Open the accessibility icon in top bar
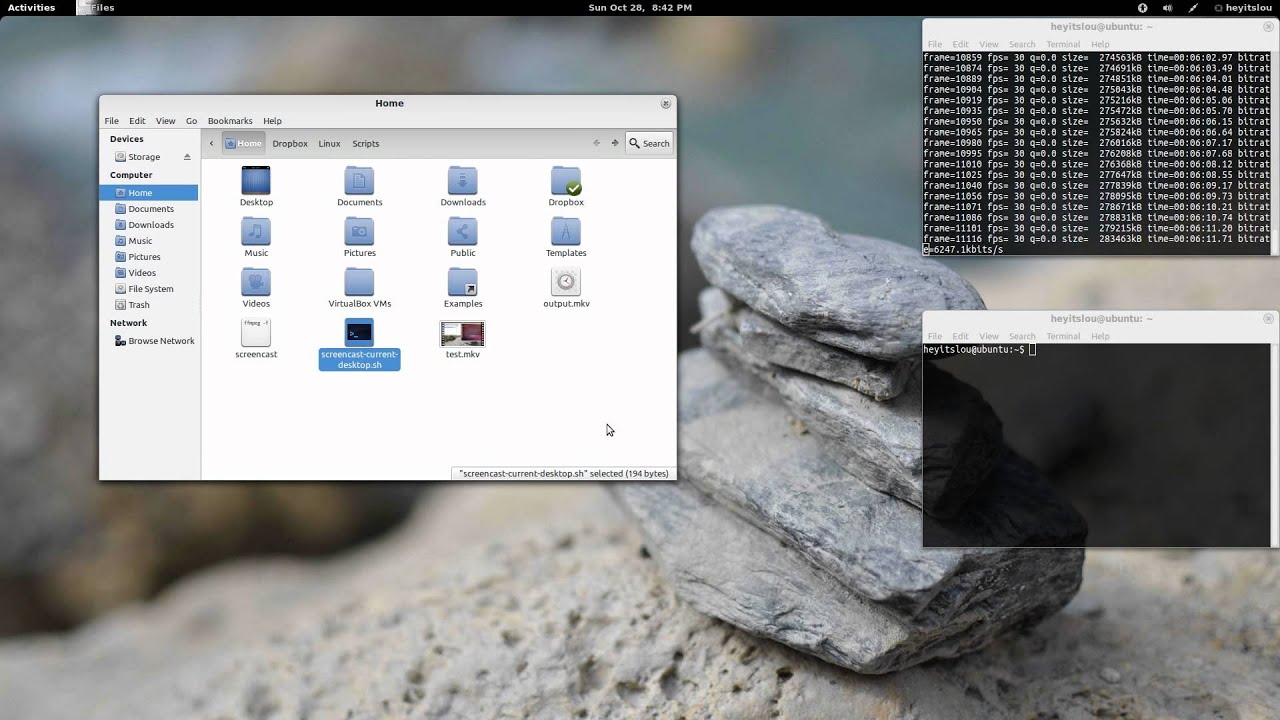 click(x=1143, y=7)
